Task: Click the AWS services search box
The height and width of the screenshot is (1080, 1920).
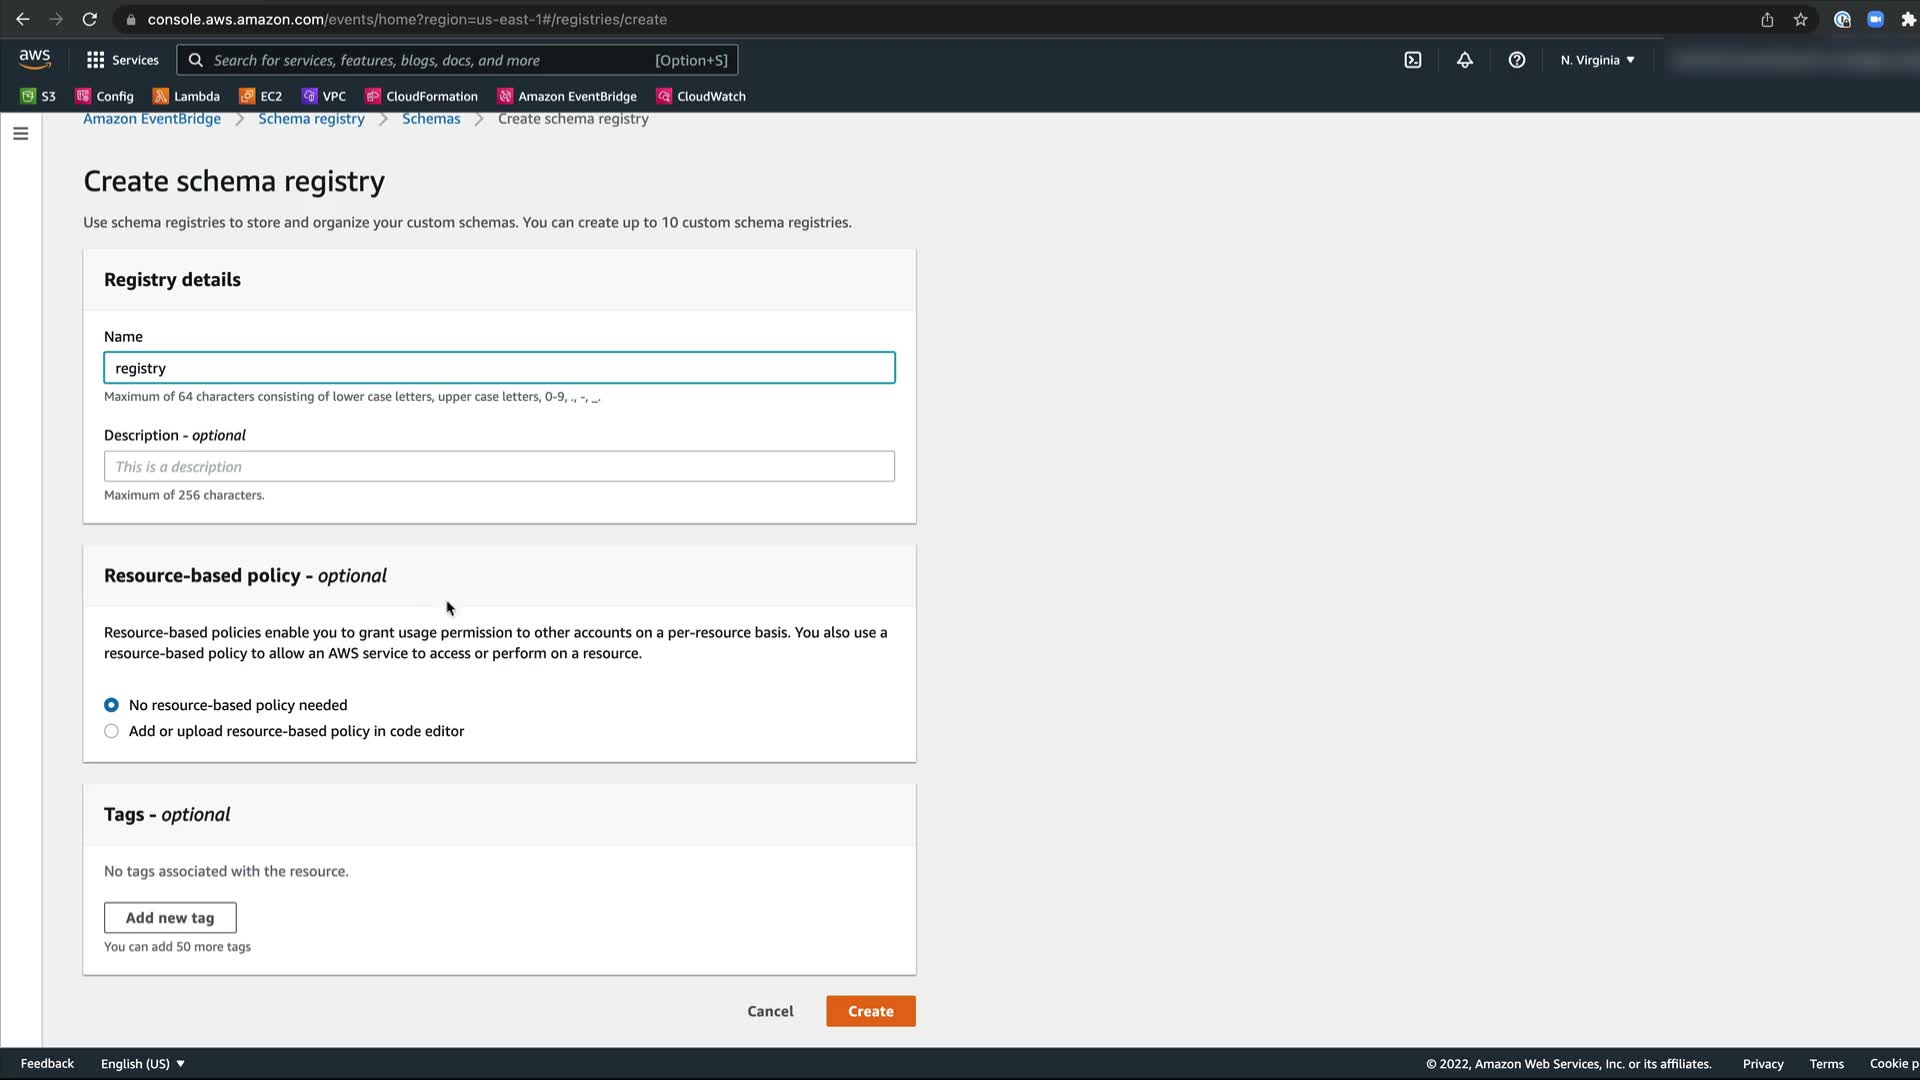Action: [x=430, y=60]
